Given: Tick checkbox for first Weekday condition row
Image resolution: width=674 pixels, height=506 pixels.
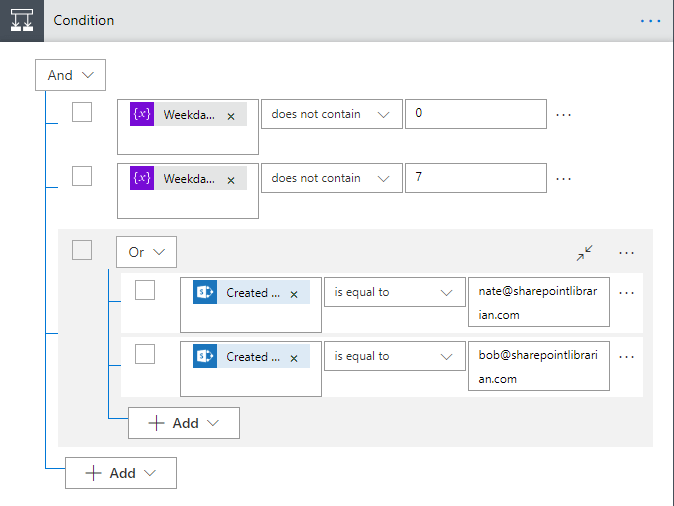Looking at the screenshot, I should 82,112.
